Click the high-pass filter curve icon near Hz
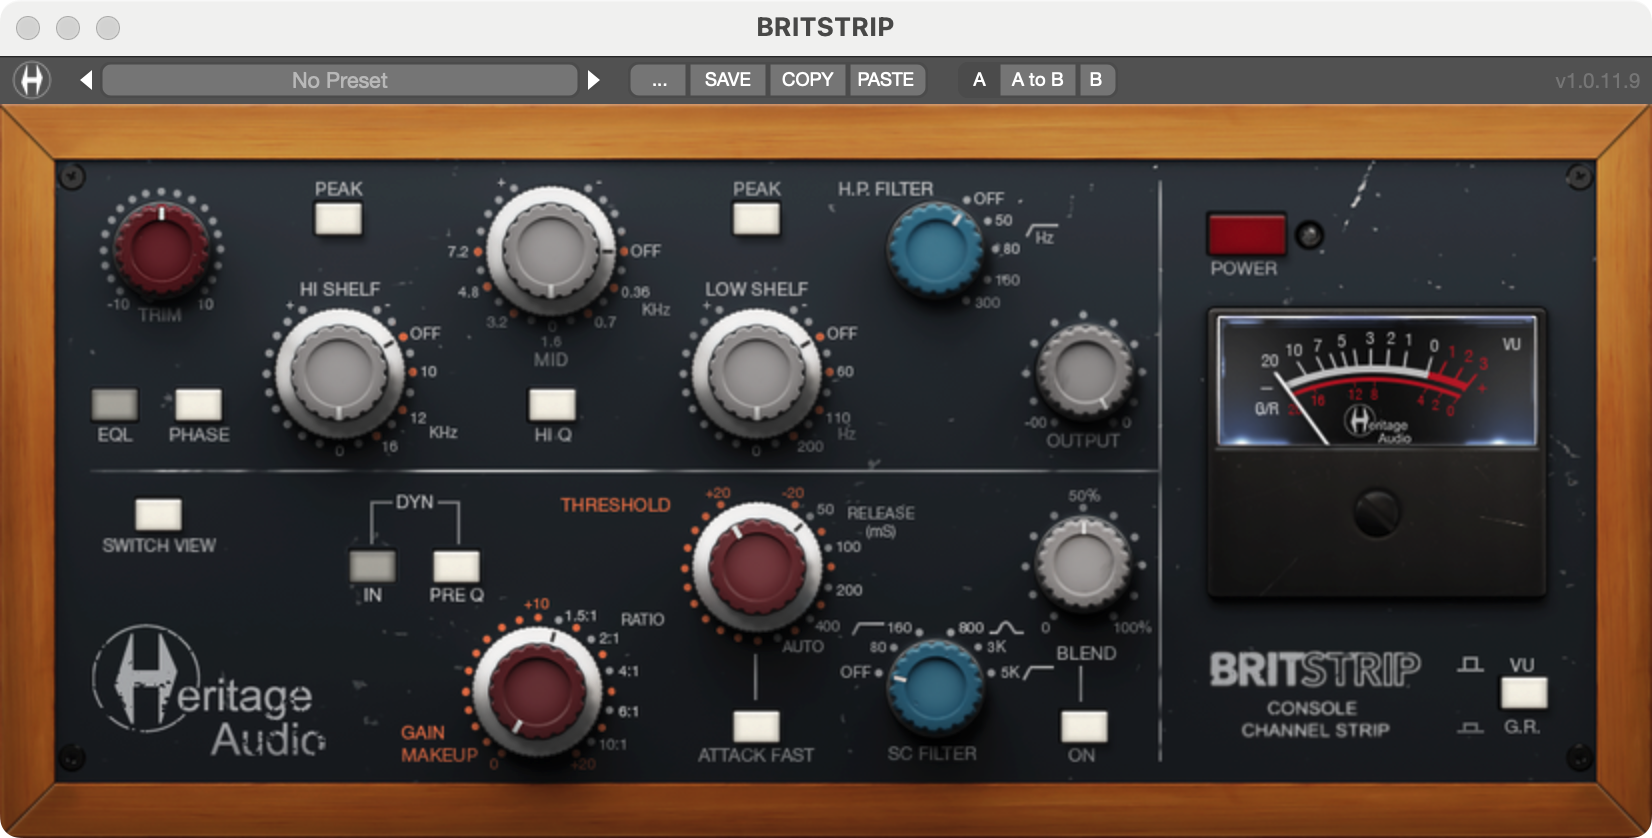This screenshot has width=1652, height=838. pyautogui.click(x=1042, y=231)
